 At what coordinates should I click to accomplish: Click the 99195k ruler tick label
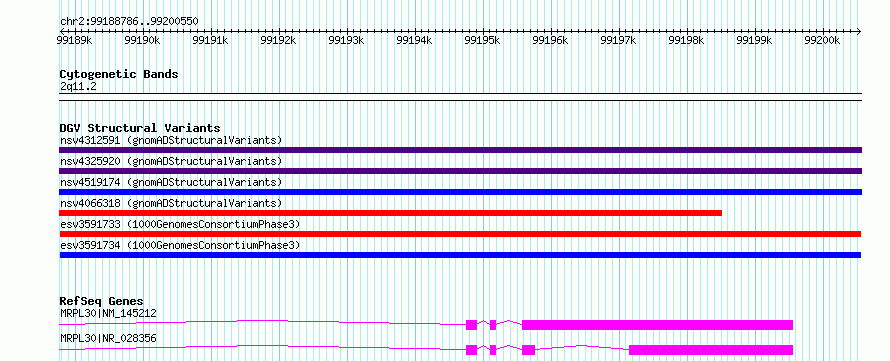click(x=482, y=40)
